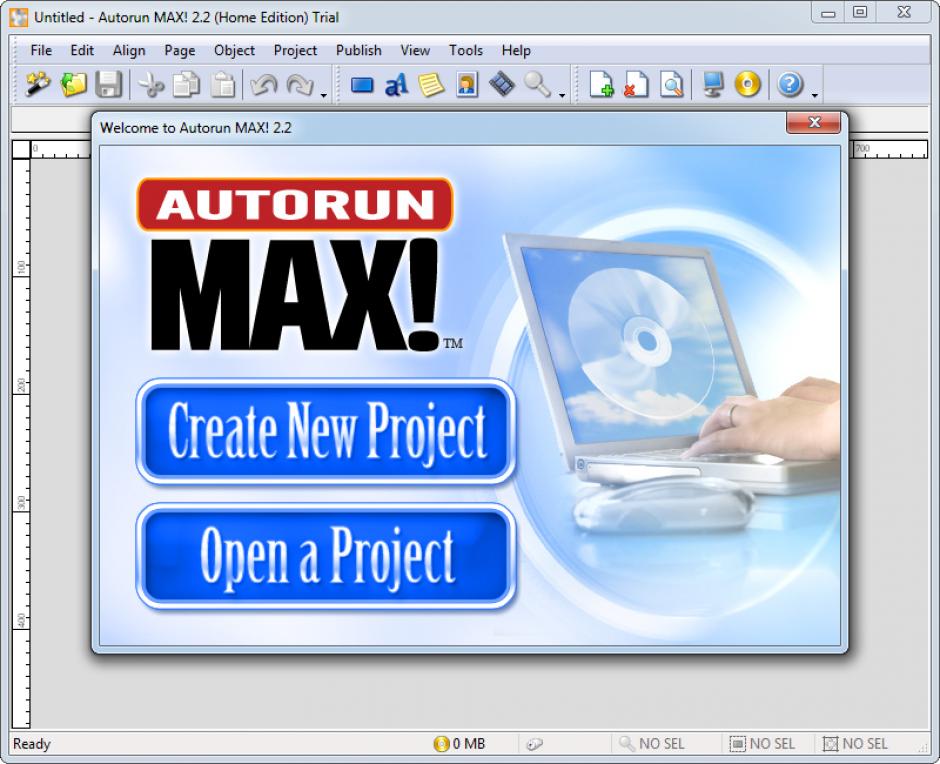Select the image object portrait icon

[466, 85]
